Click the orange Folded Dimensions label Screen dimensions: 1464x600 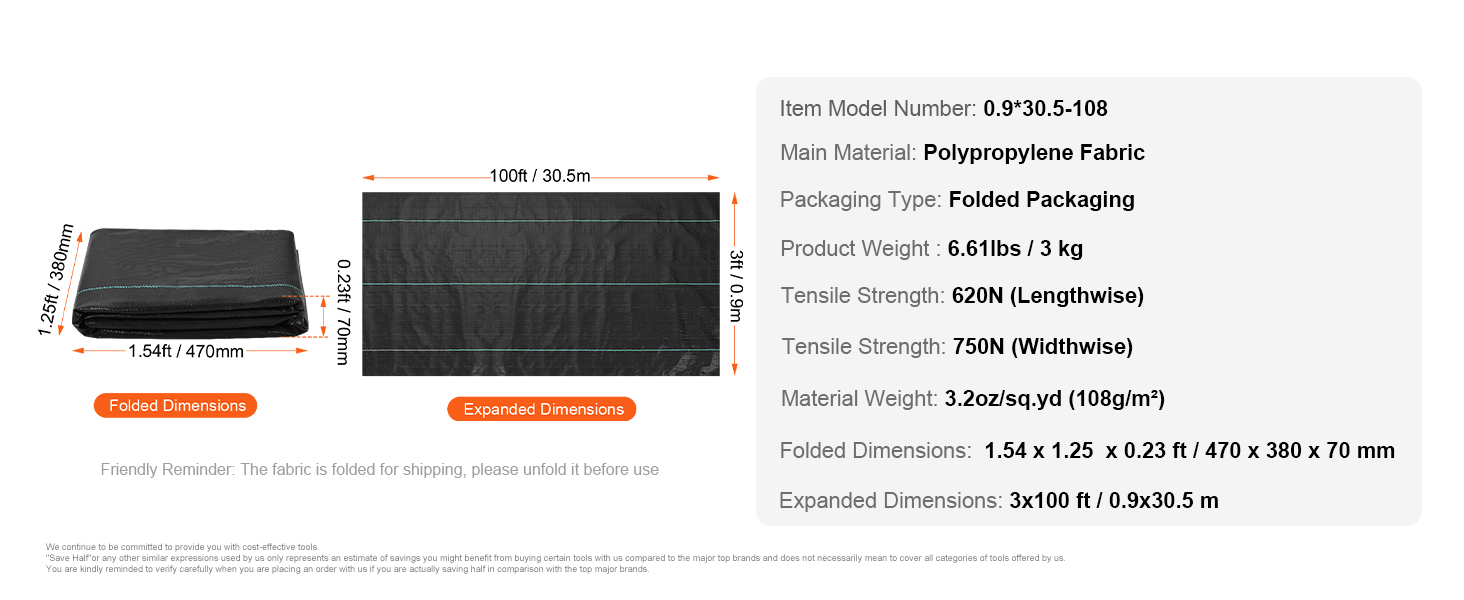pyautogui.click(x=176, y=405)
